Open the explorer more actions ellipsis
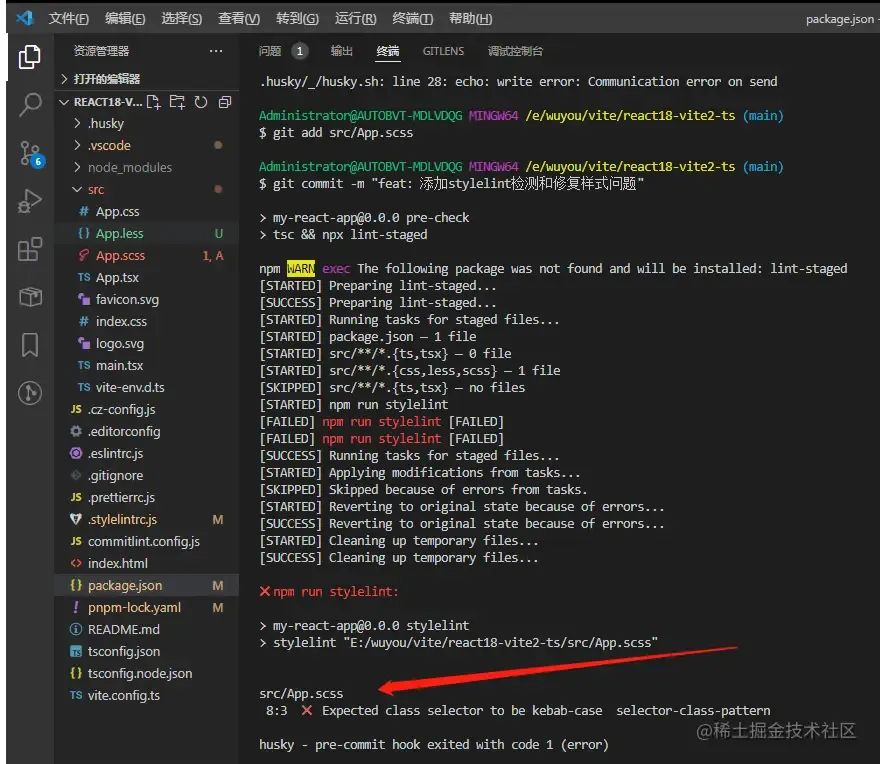The width and height of the screenshot is (880, 764). tap(216, 51)
